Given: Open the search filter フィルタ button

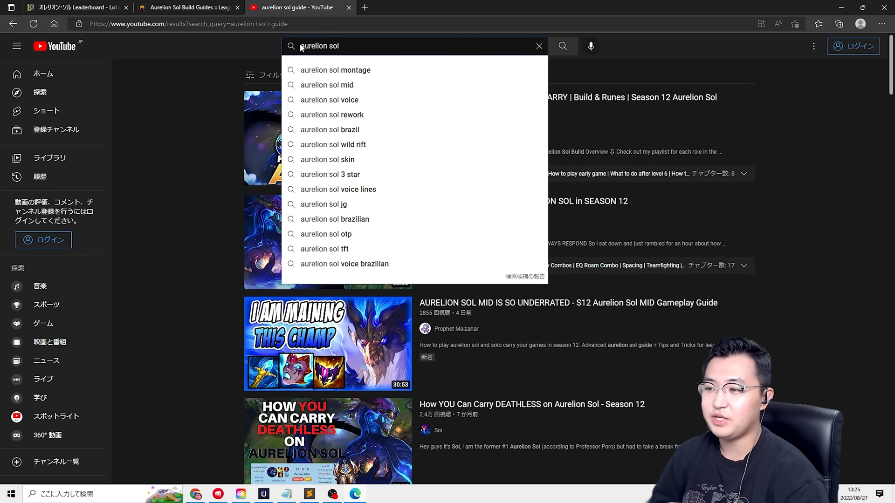Looking at the screenshot, I should pos(264,75).
